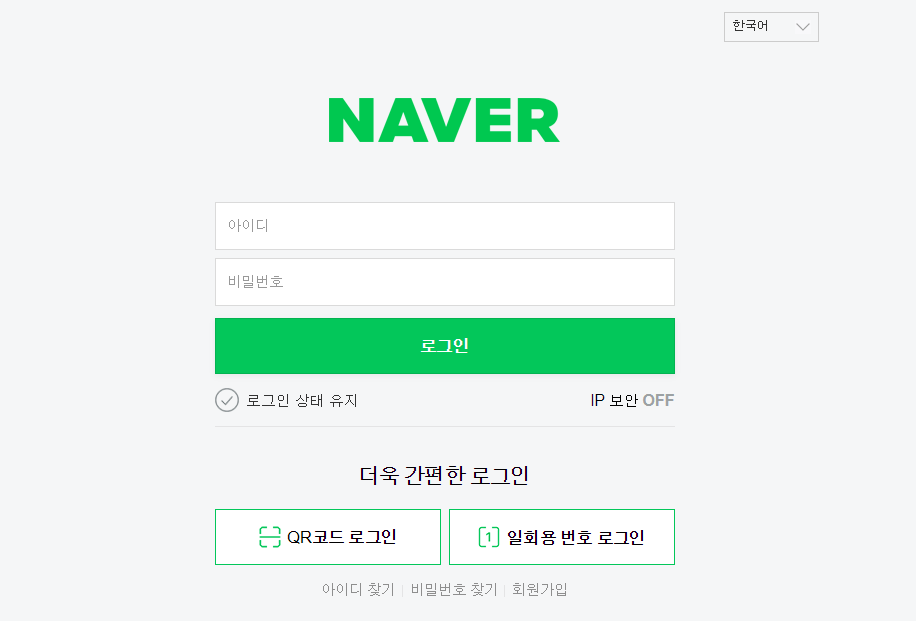
Task: Open the 한국어 language dropdown
Action: tap(771, 27)
